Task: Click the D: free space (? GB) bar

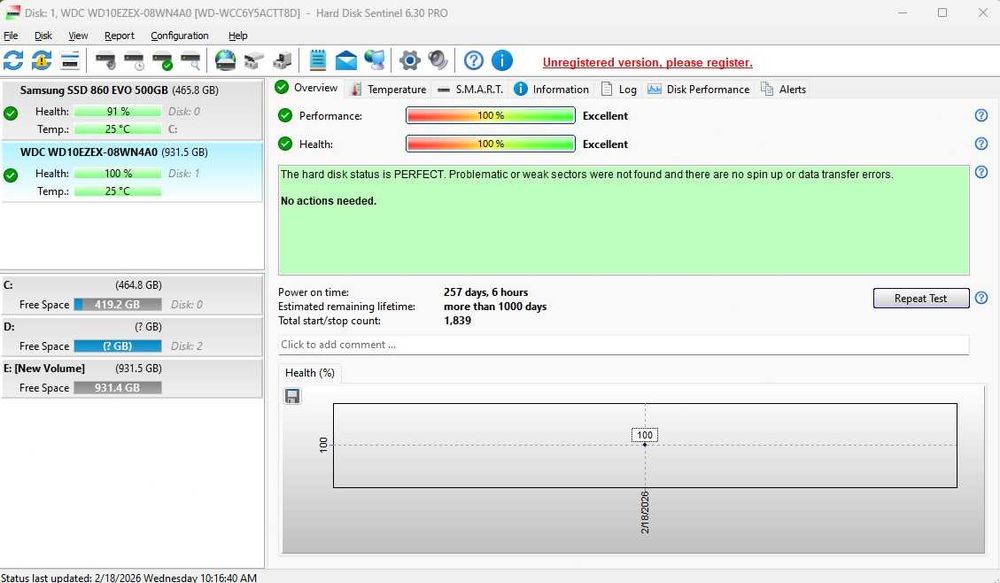Action: (117, 346)
